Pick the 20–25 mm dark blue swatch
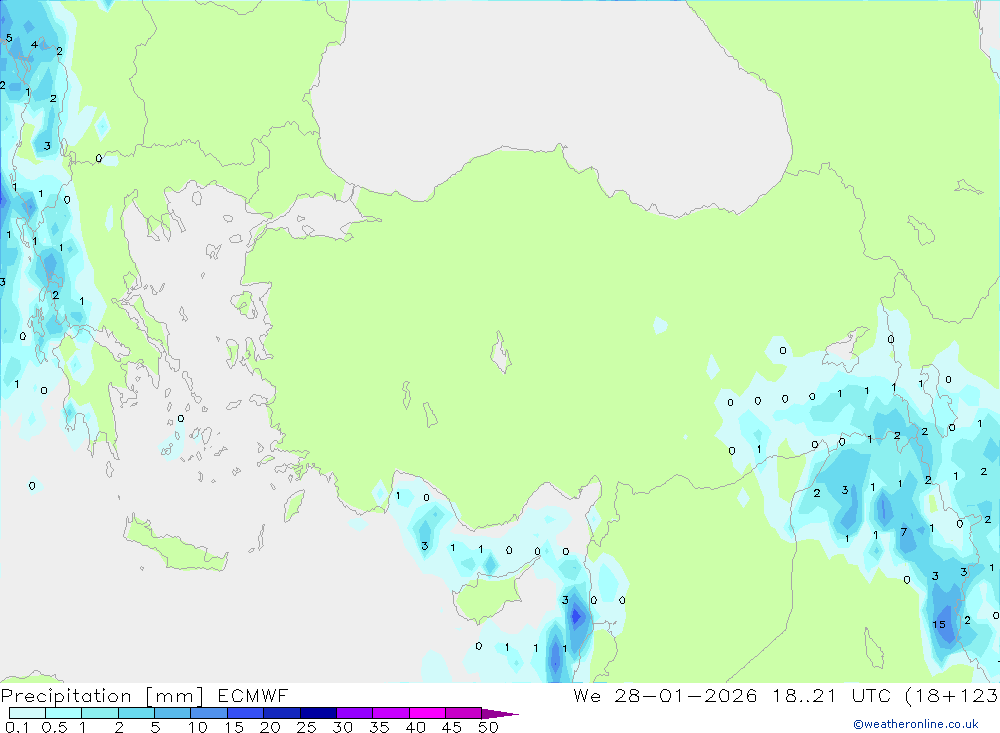This screenshot has height=733, width=1000. pyautogui.click(x=281, y=713)
